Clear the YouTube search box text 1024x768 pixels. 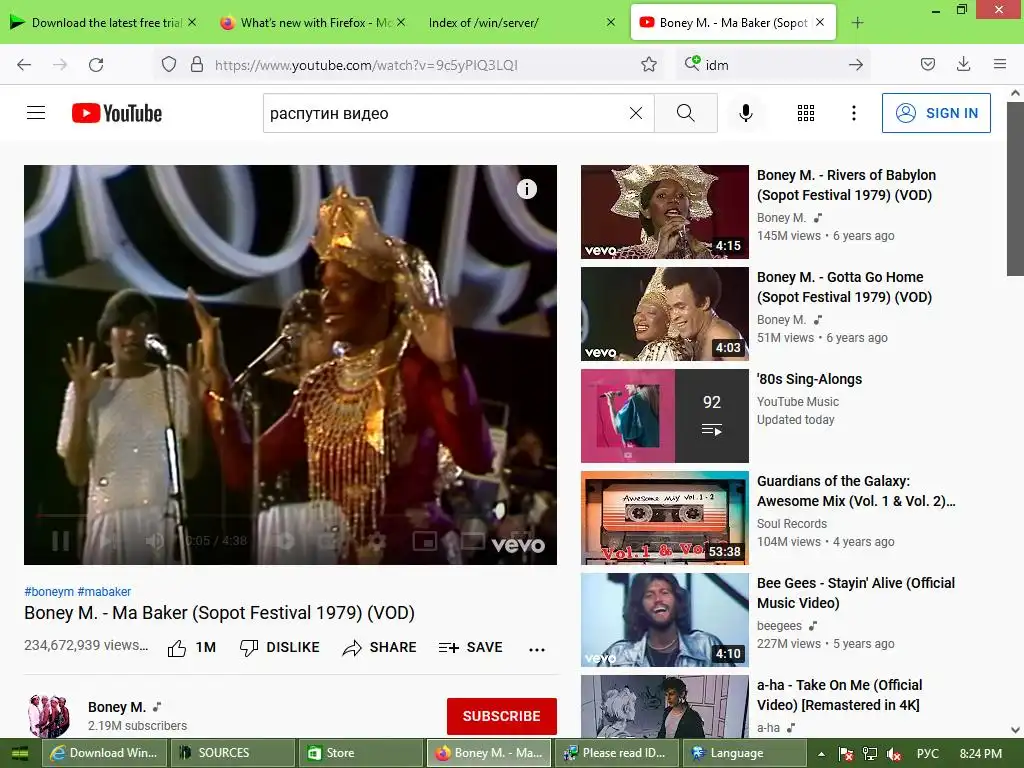[x=635, y=113]
